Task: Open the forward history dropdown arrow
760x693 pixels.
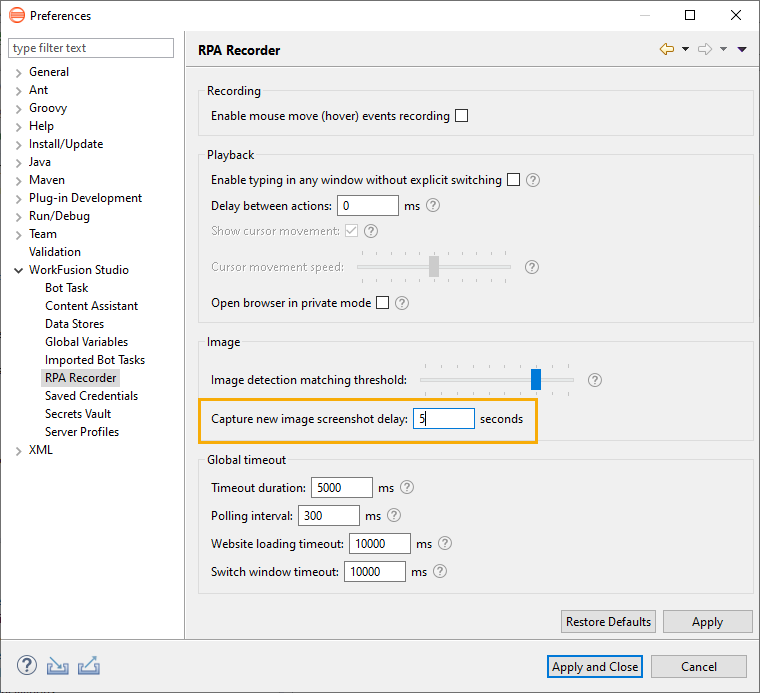Action: 723,49
